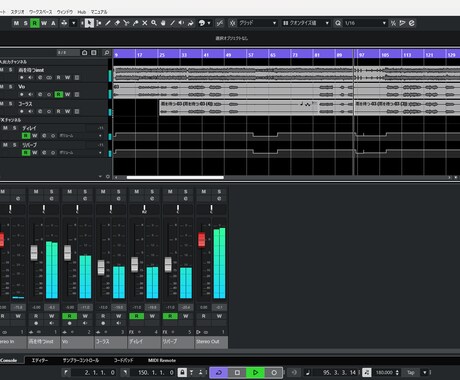Select the Zoom magnifier tool
The height and width of the screenshot is (380, 460).
[x=154, y=23]
